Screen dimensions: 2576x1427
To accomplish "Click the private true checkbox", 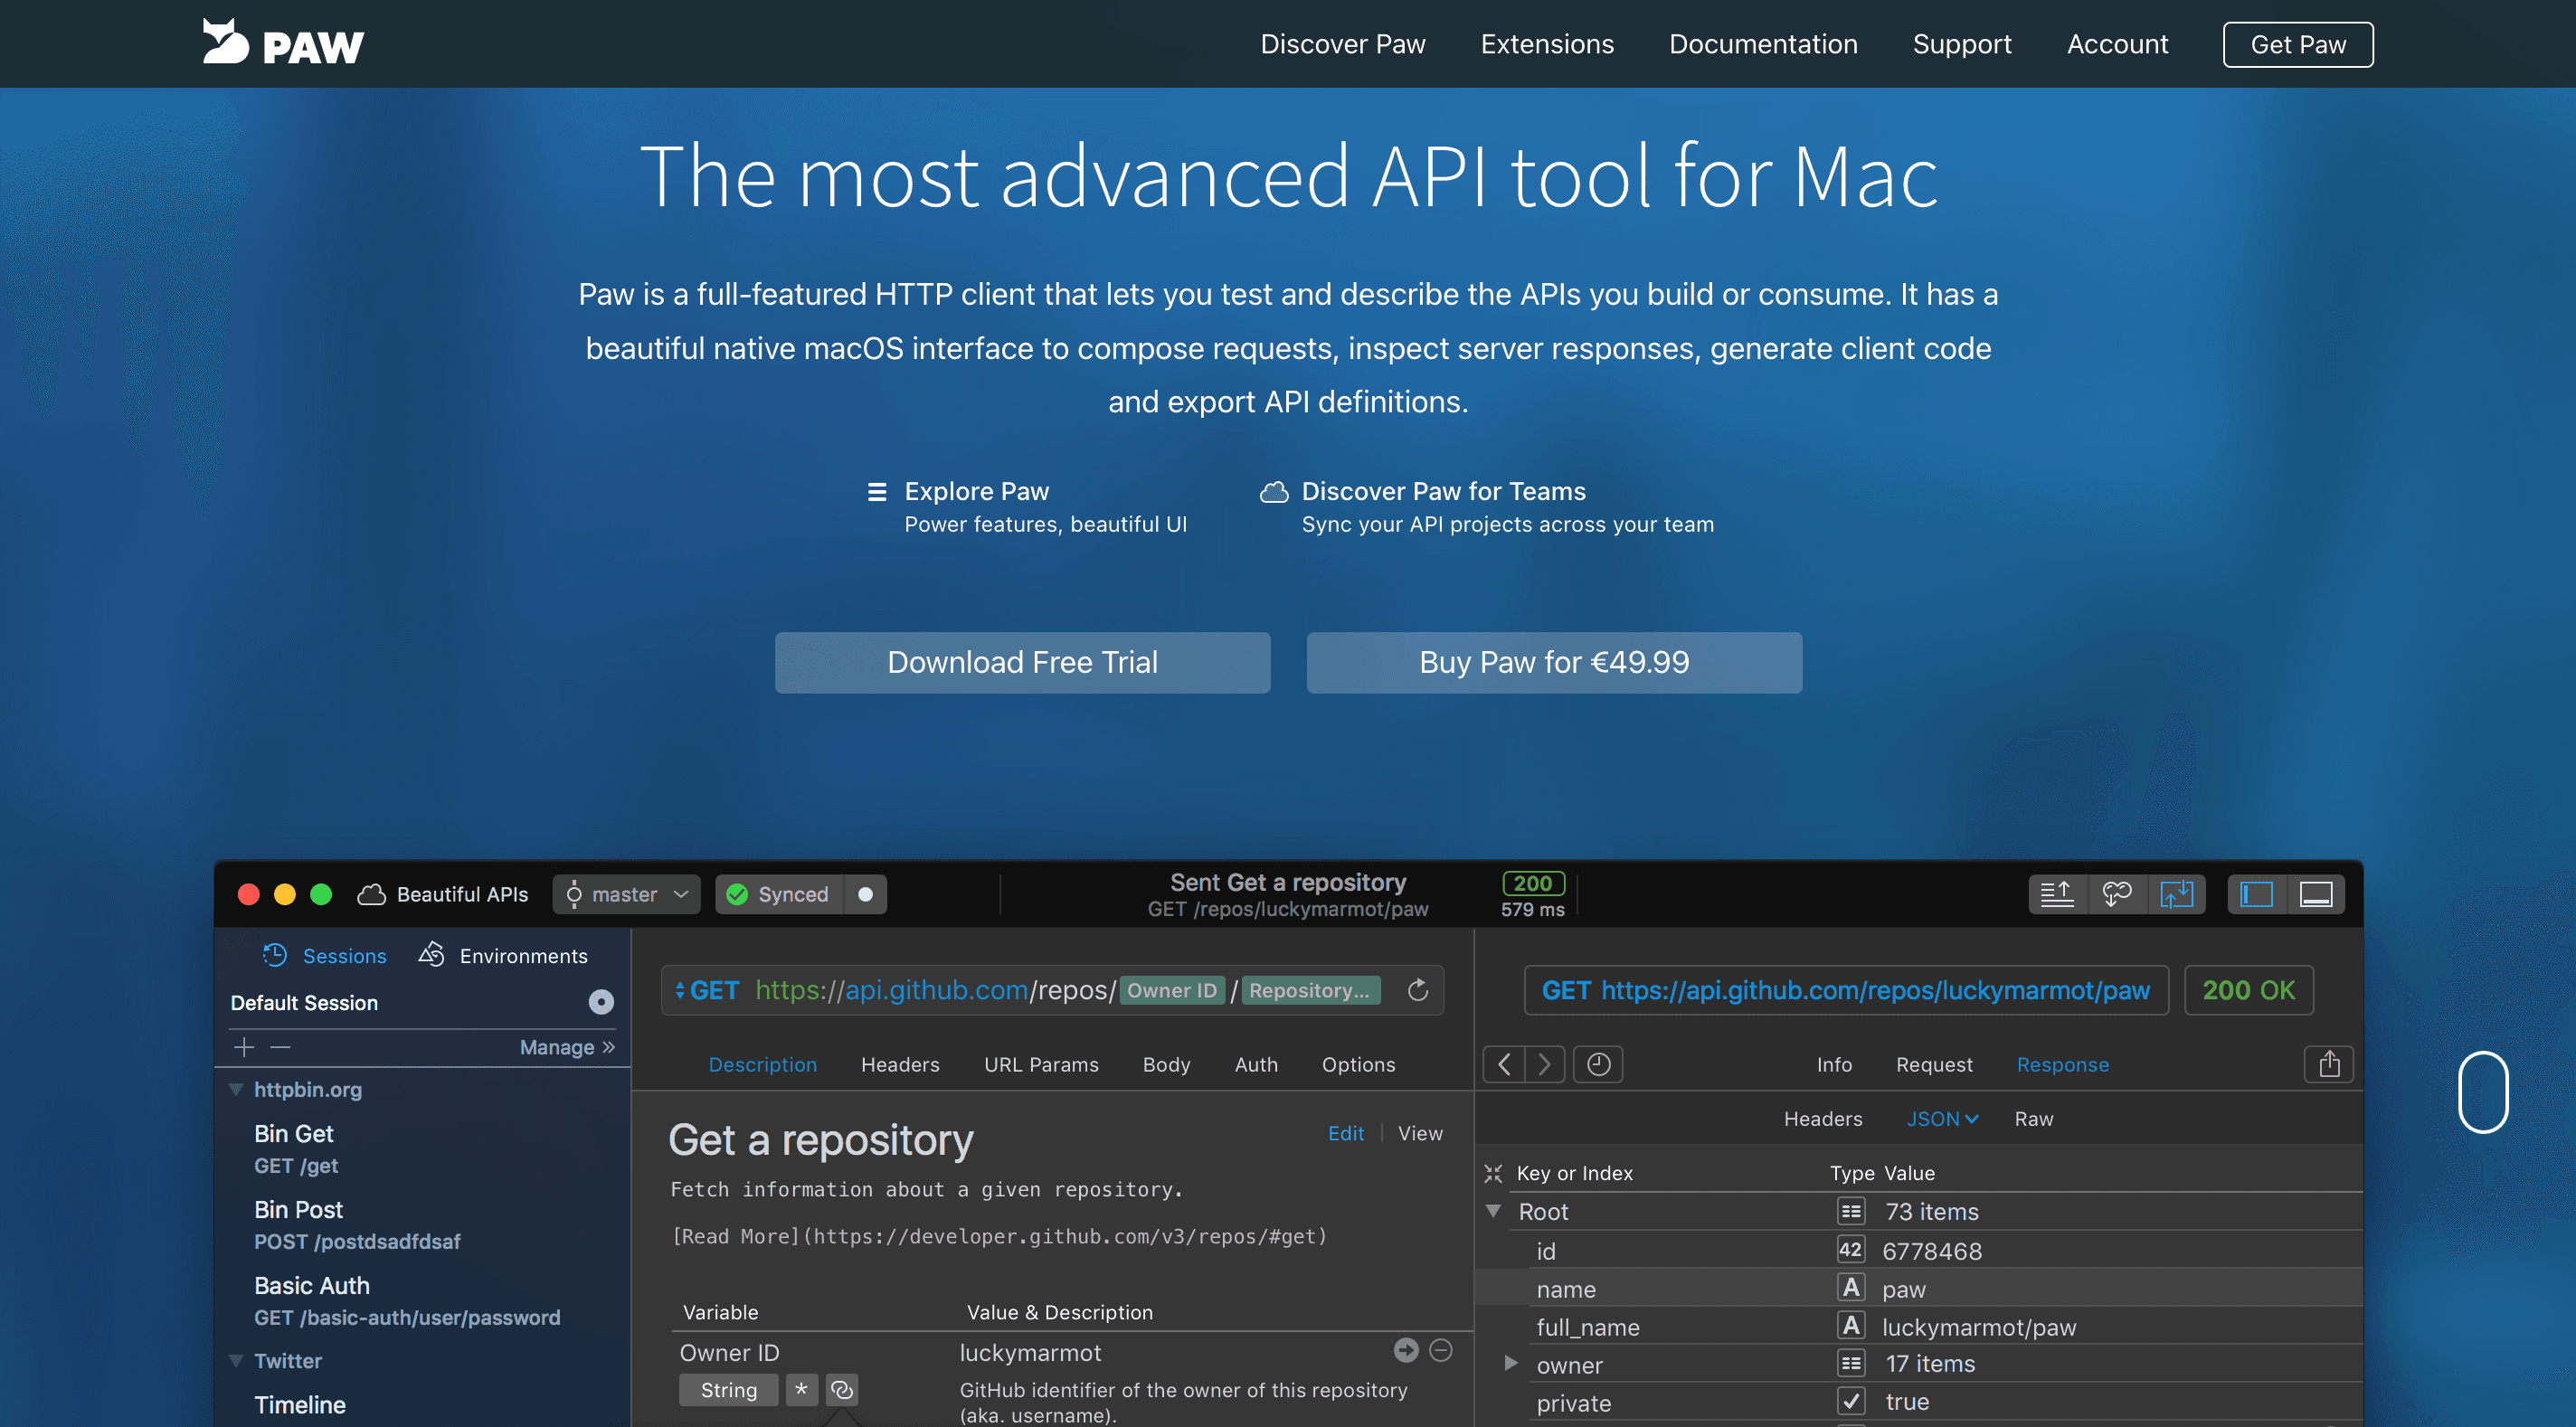I will coord(1851,1401).
